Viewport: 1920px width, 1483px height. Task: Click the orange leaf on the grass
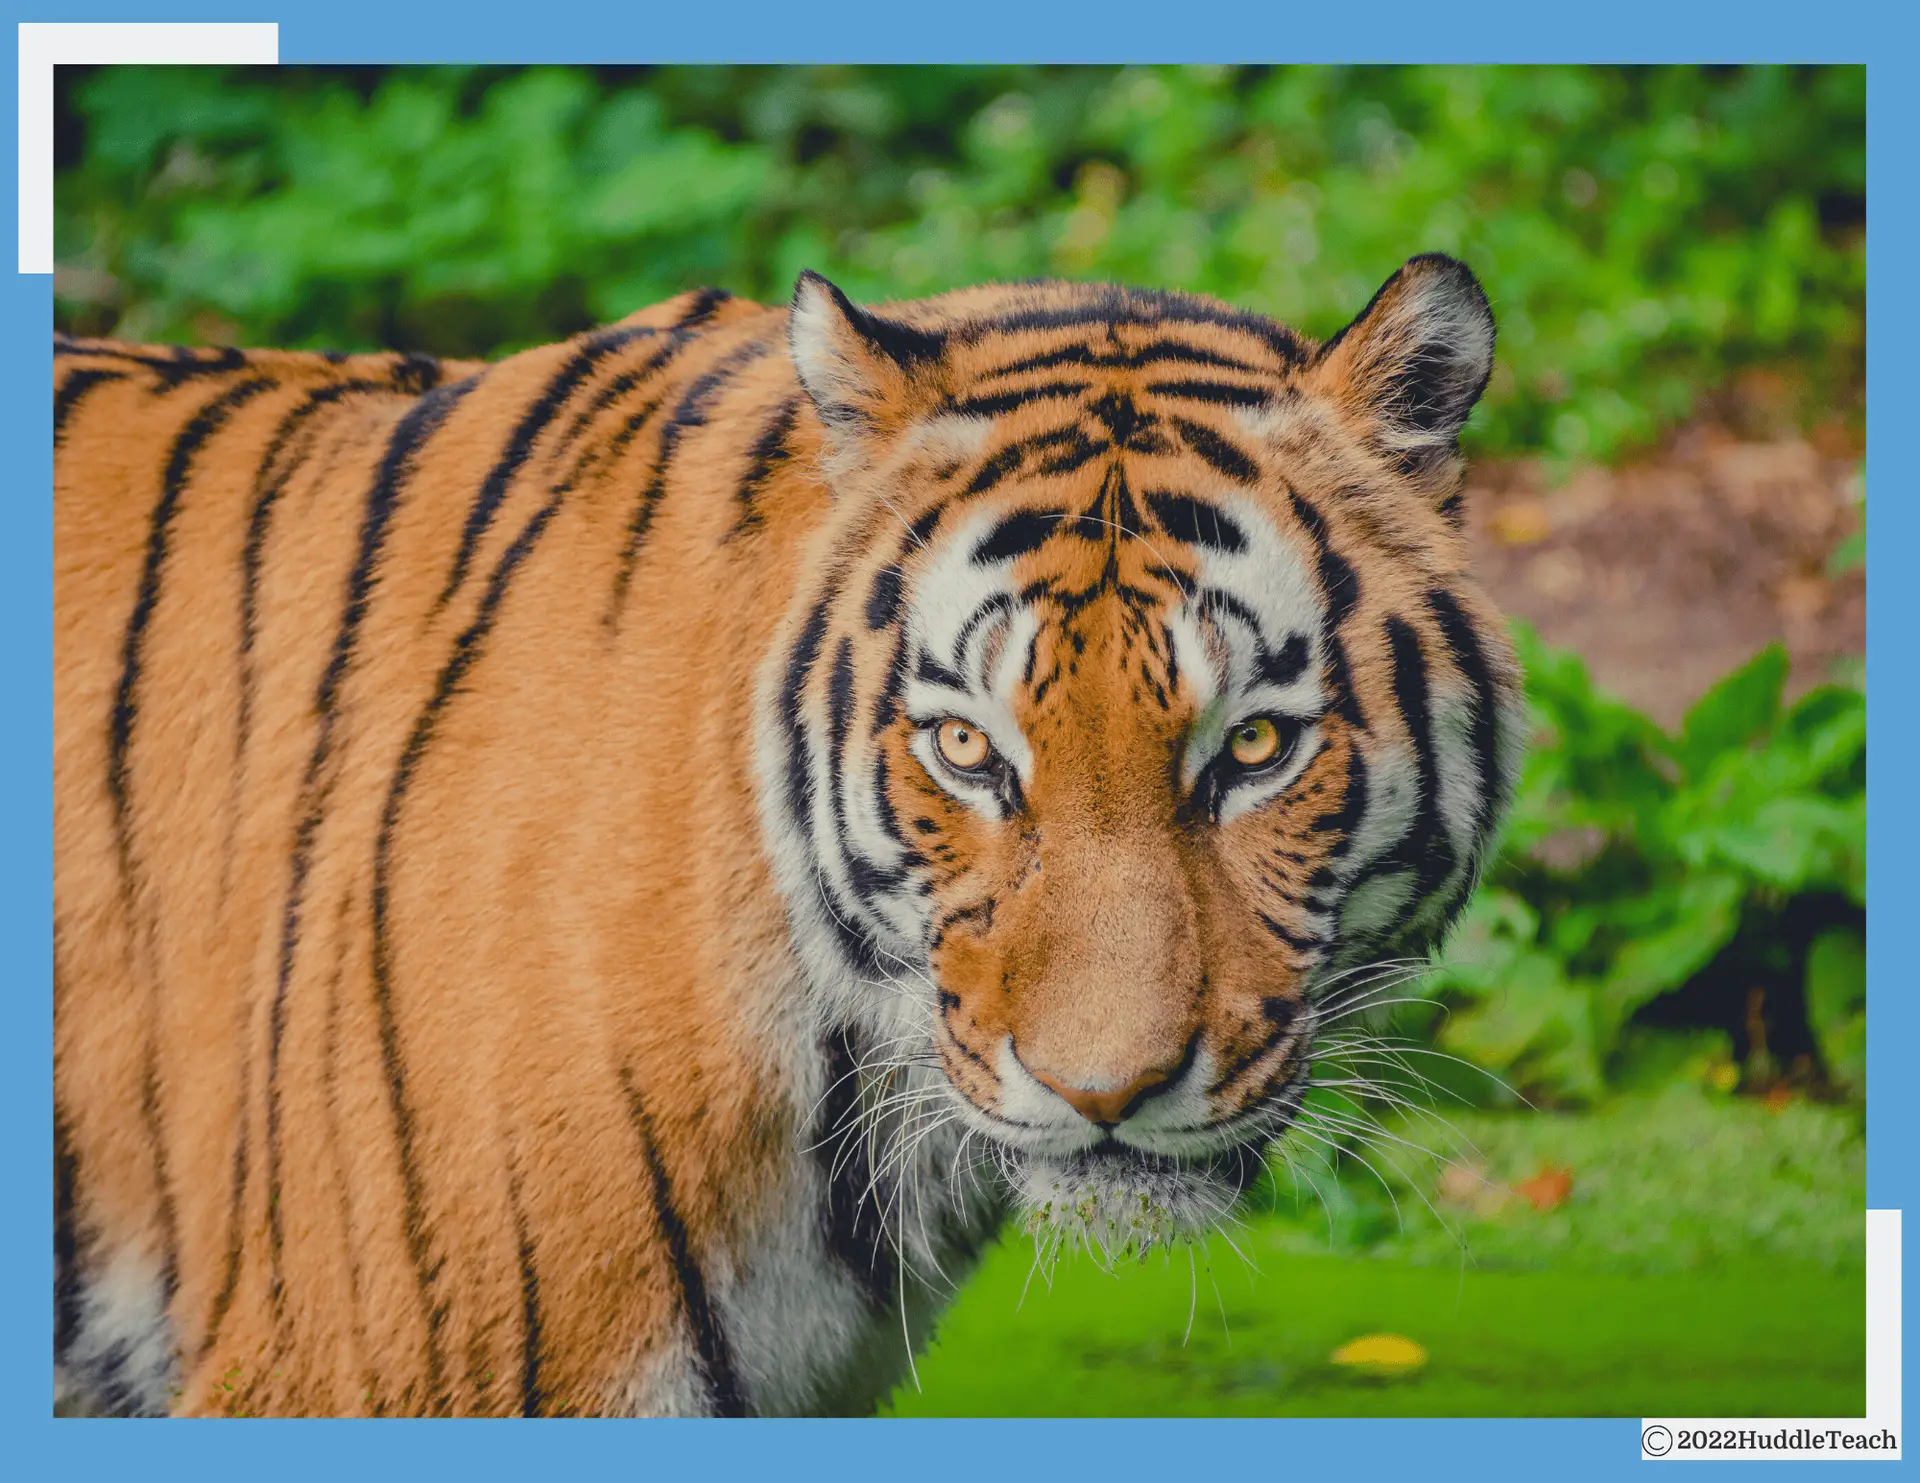tap(1544, 1186)
